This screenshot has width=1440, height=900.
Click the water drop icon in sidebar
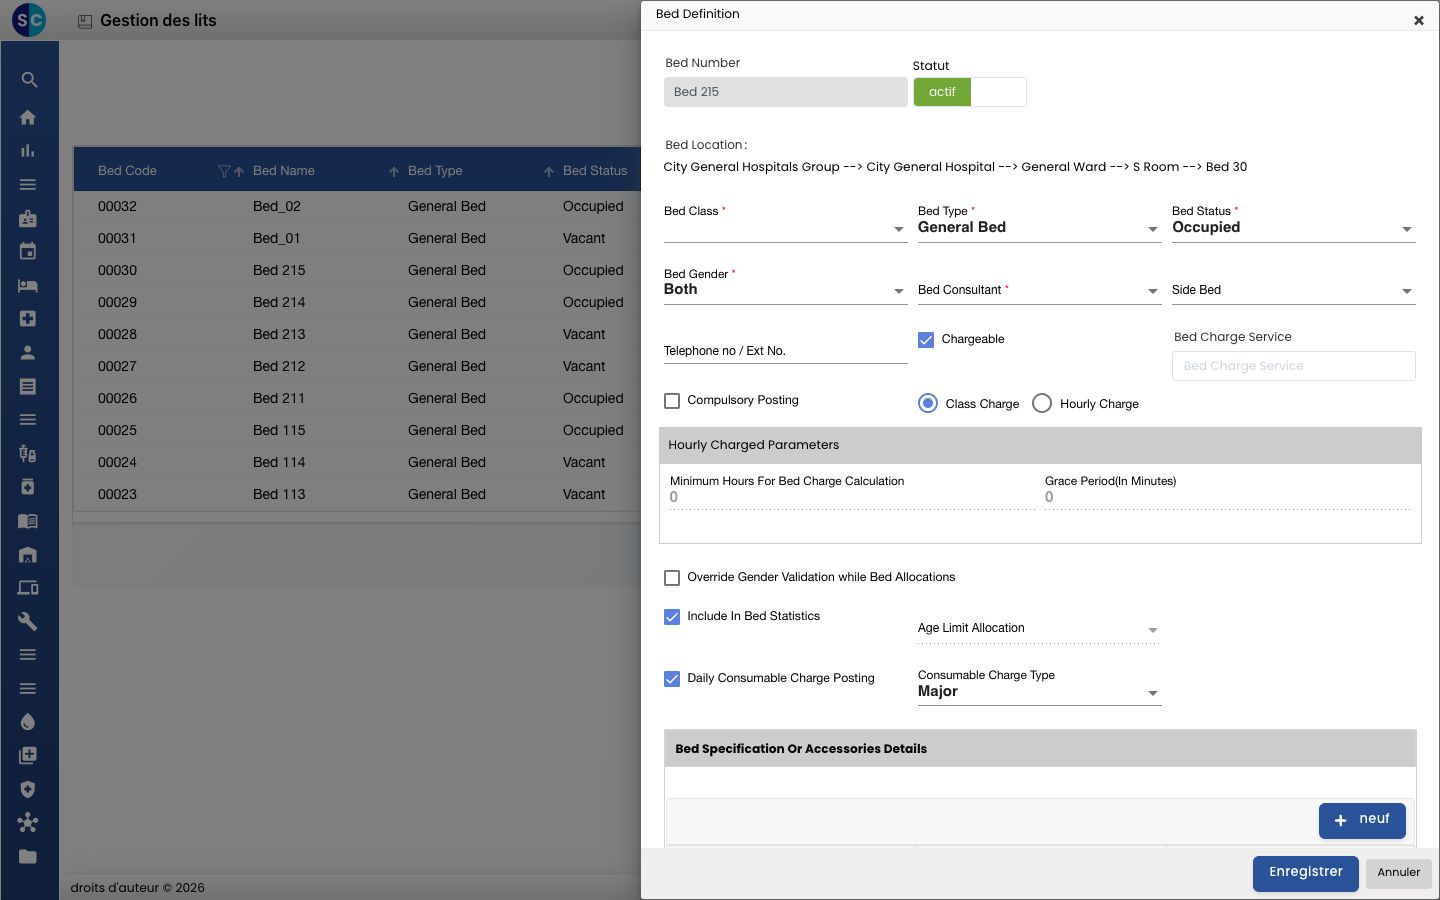point(28,722)
